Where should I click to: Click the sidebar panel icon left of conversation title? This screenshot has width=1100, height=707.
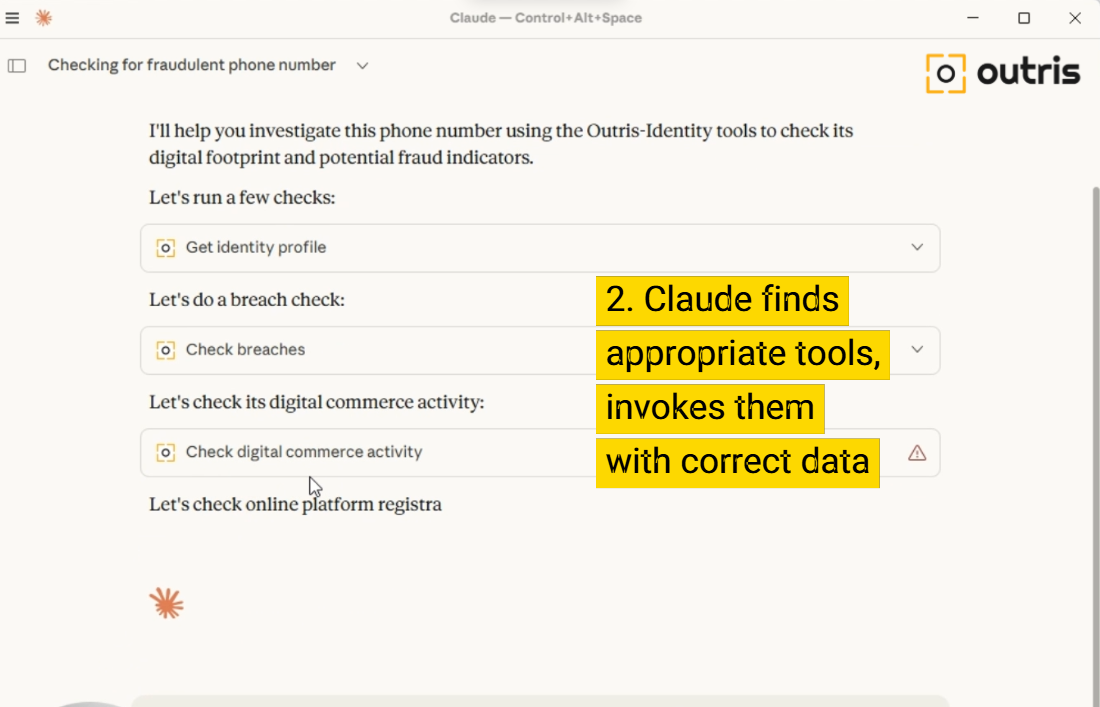click(x=16, y=64)
